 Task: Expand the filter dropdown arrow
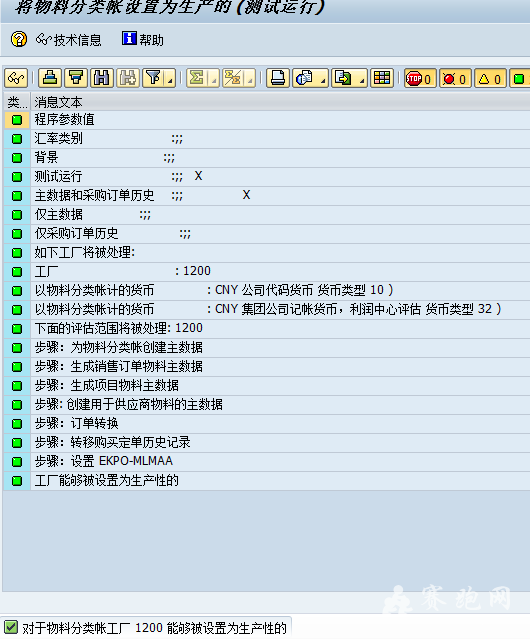(171, 78)
